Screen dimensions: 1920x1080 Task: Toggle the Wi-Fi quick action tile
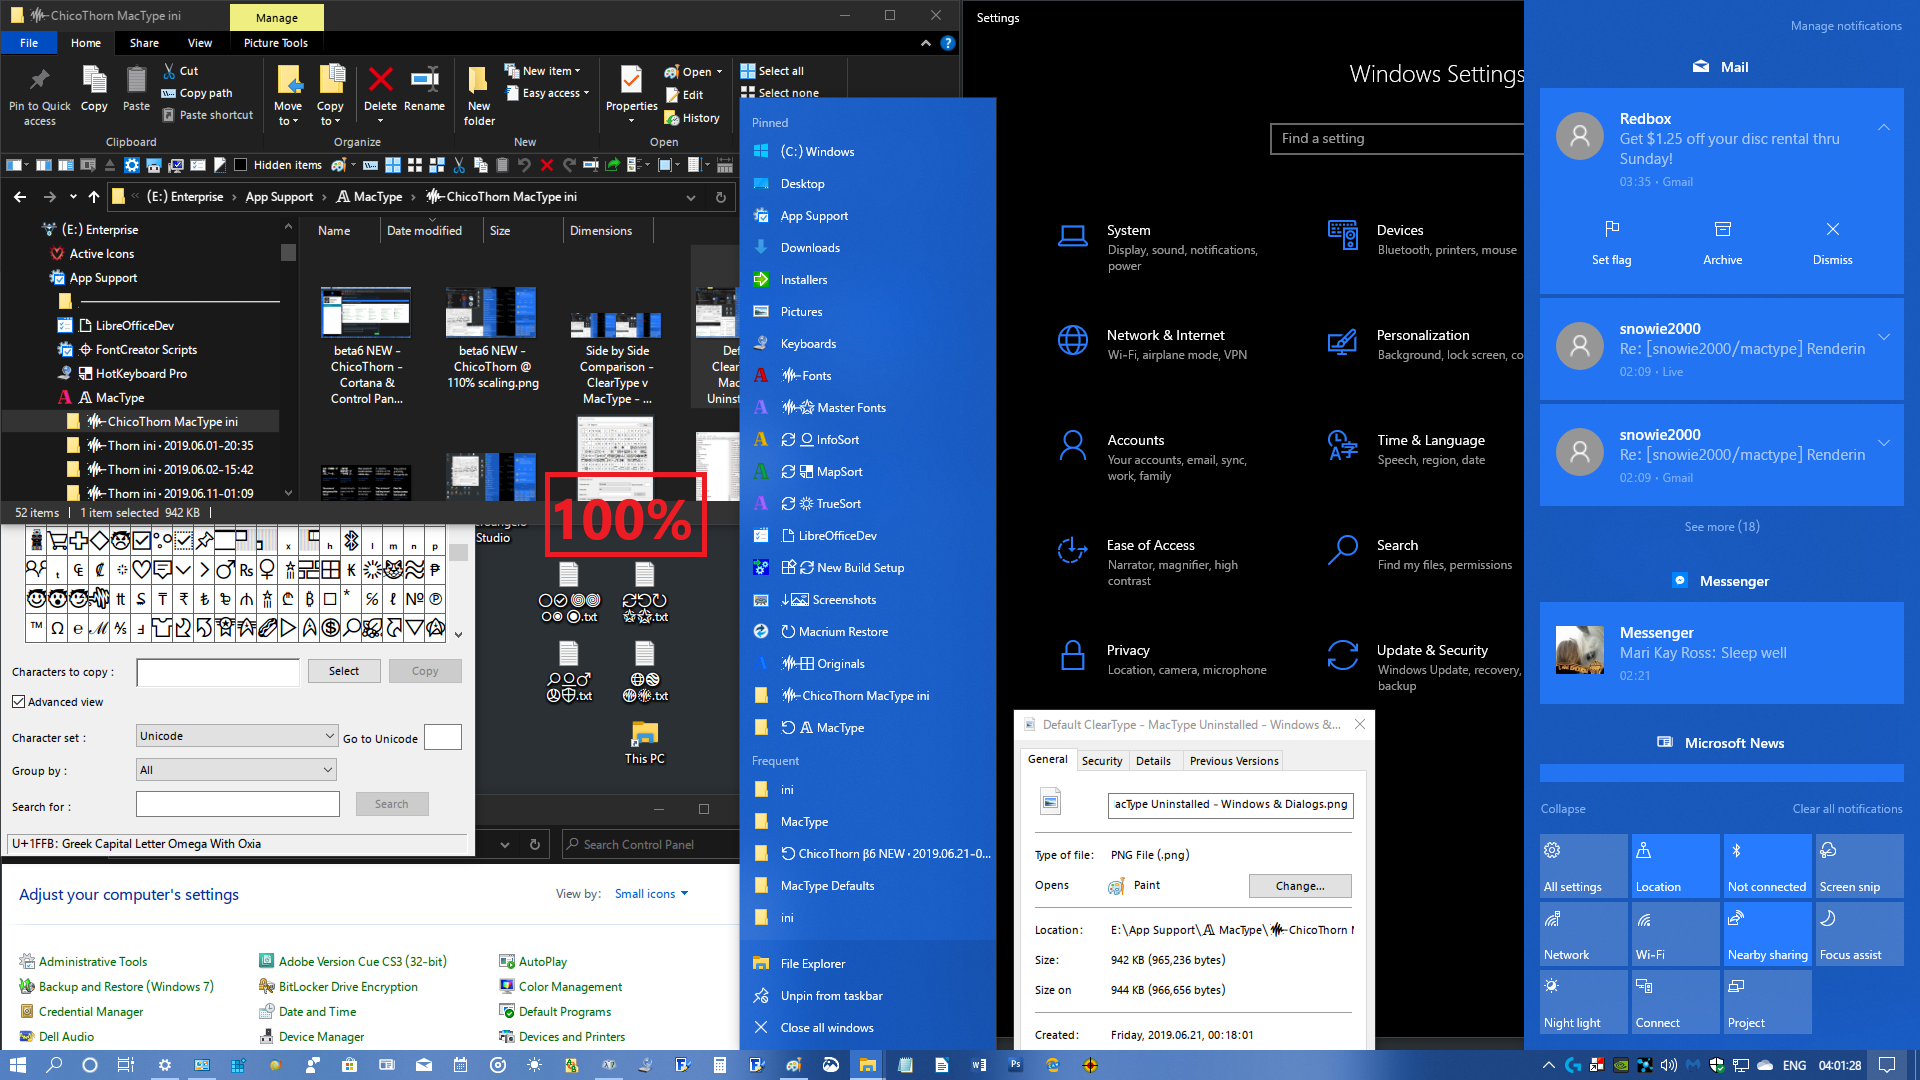(x=1674, y=934)
